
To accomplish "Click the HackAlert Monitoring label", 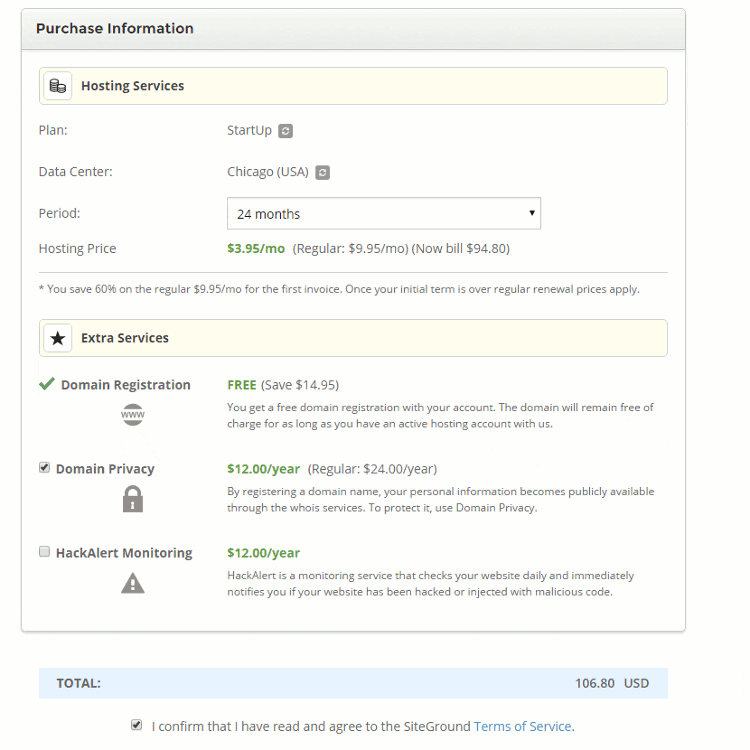I will [124, 553].
